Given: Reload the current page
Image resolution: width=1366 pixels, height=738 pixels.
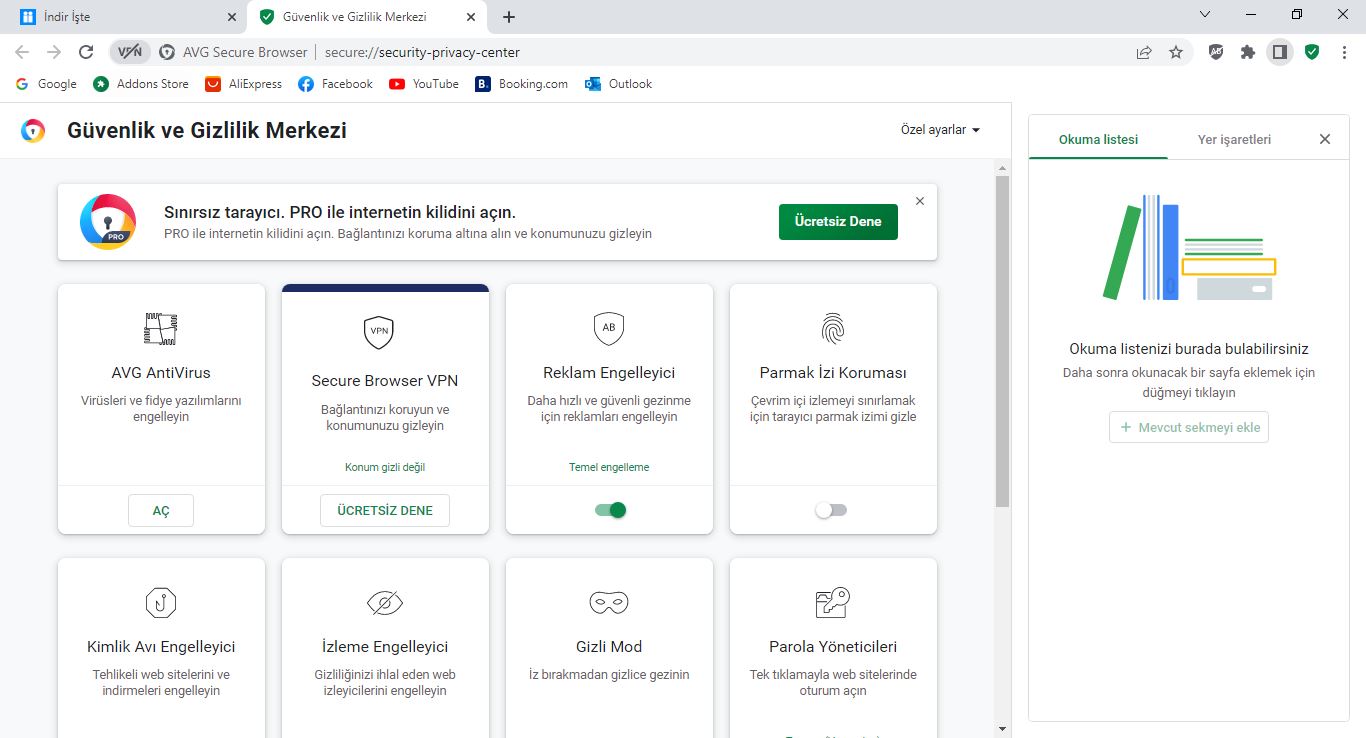Looking at the screenshot, I should pyautogui.click(x=86, y=52).
